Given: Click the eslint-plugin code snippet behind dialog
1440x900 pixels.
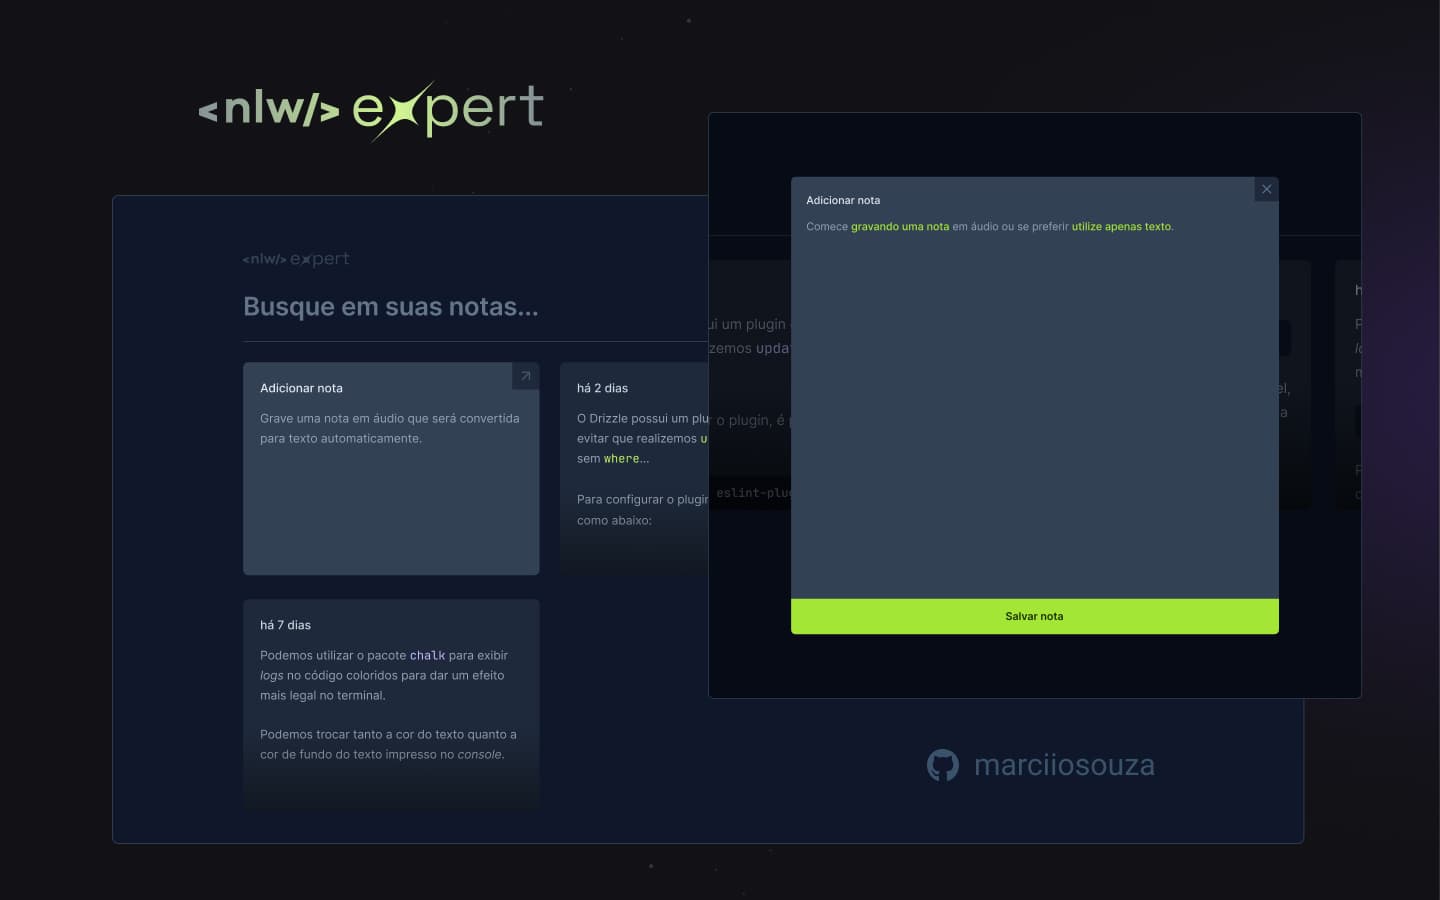Looking at the screenshot, I should pyautogui.click(x=752, y=493).
